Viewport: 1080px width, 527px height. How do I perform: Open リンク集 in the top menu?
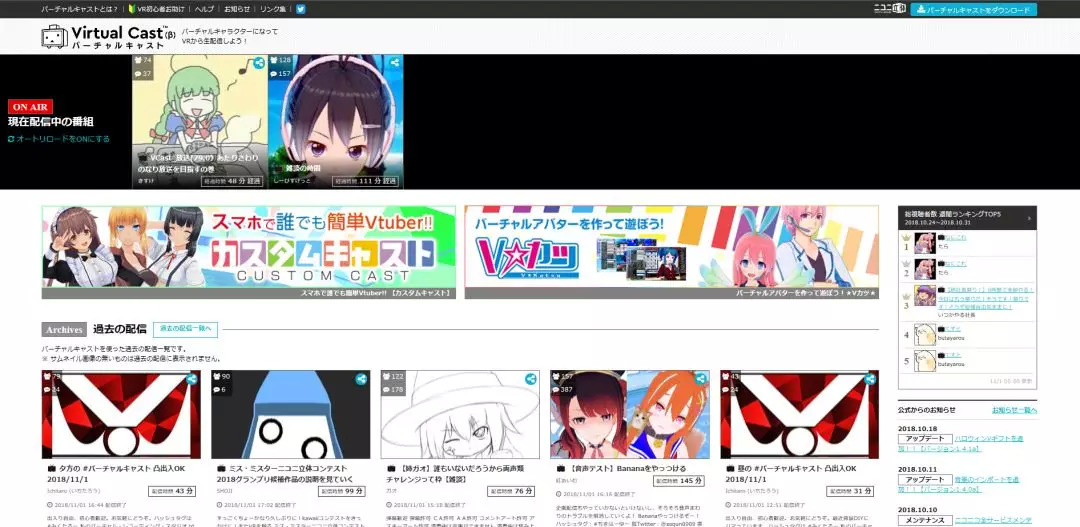point(273,9)
